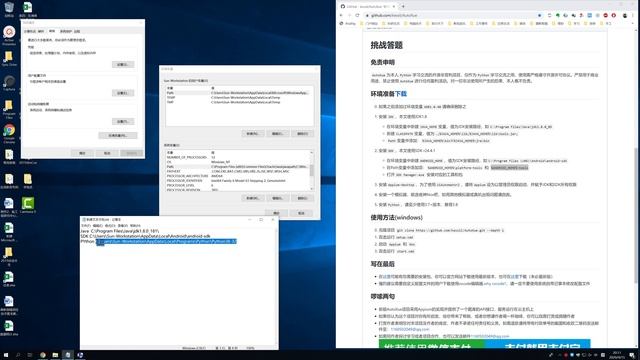The image size is (640, 360).
Task: Select the PROCESSOR_ARCHITECTURE system variable row
Action: [238, 176]
